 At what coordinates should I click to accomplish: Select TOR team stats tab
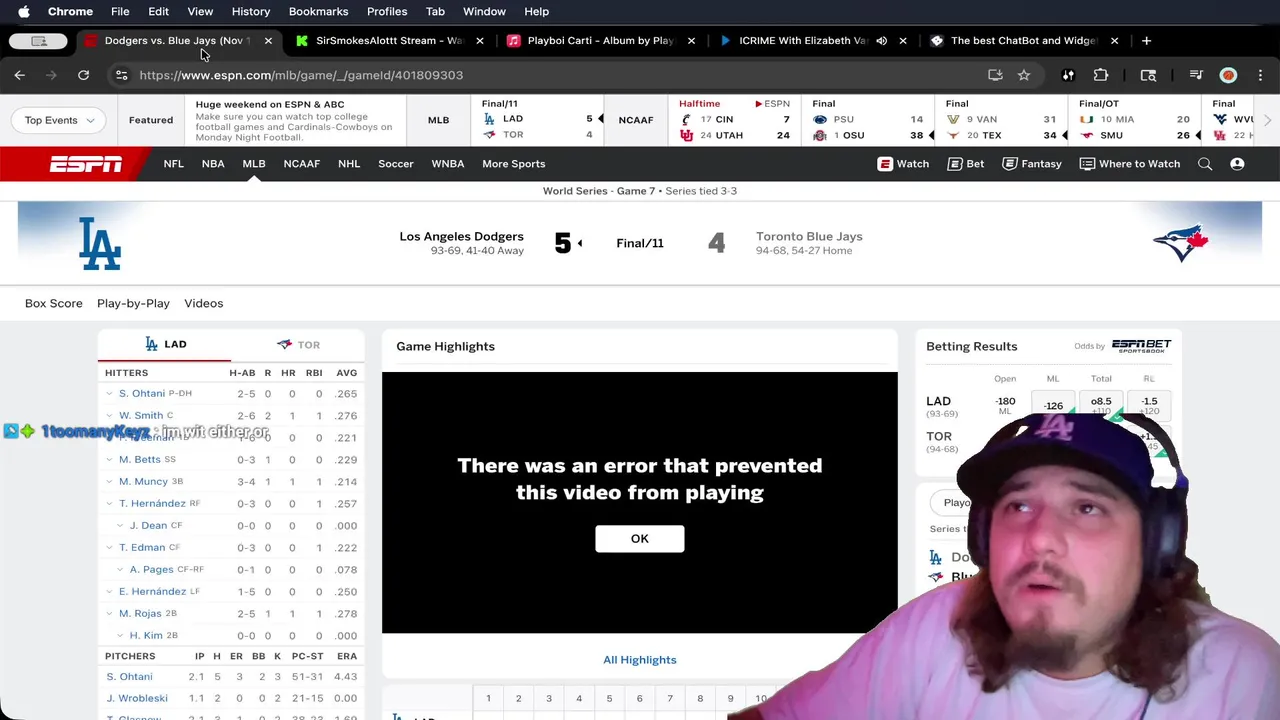pyautogui.click(x=298, y=344)
